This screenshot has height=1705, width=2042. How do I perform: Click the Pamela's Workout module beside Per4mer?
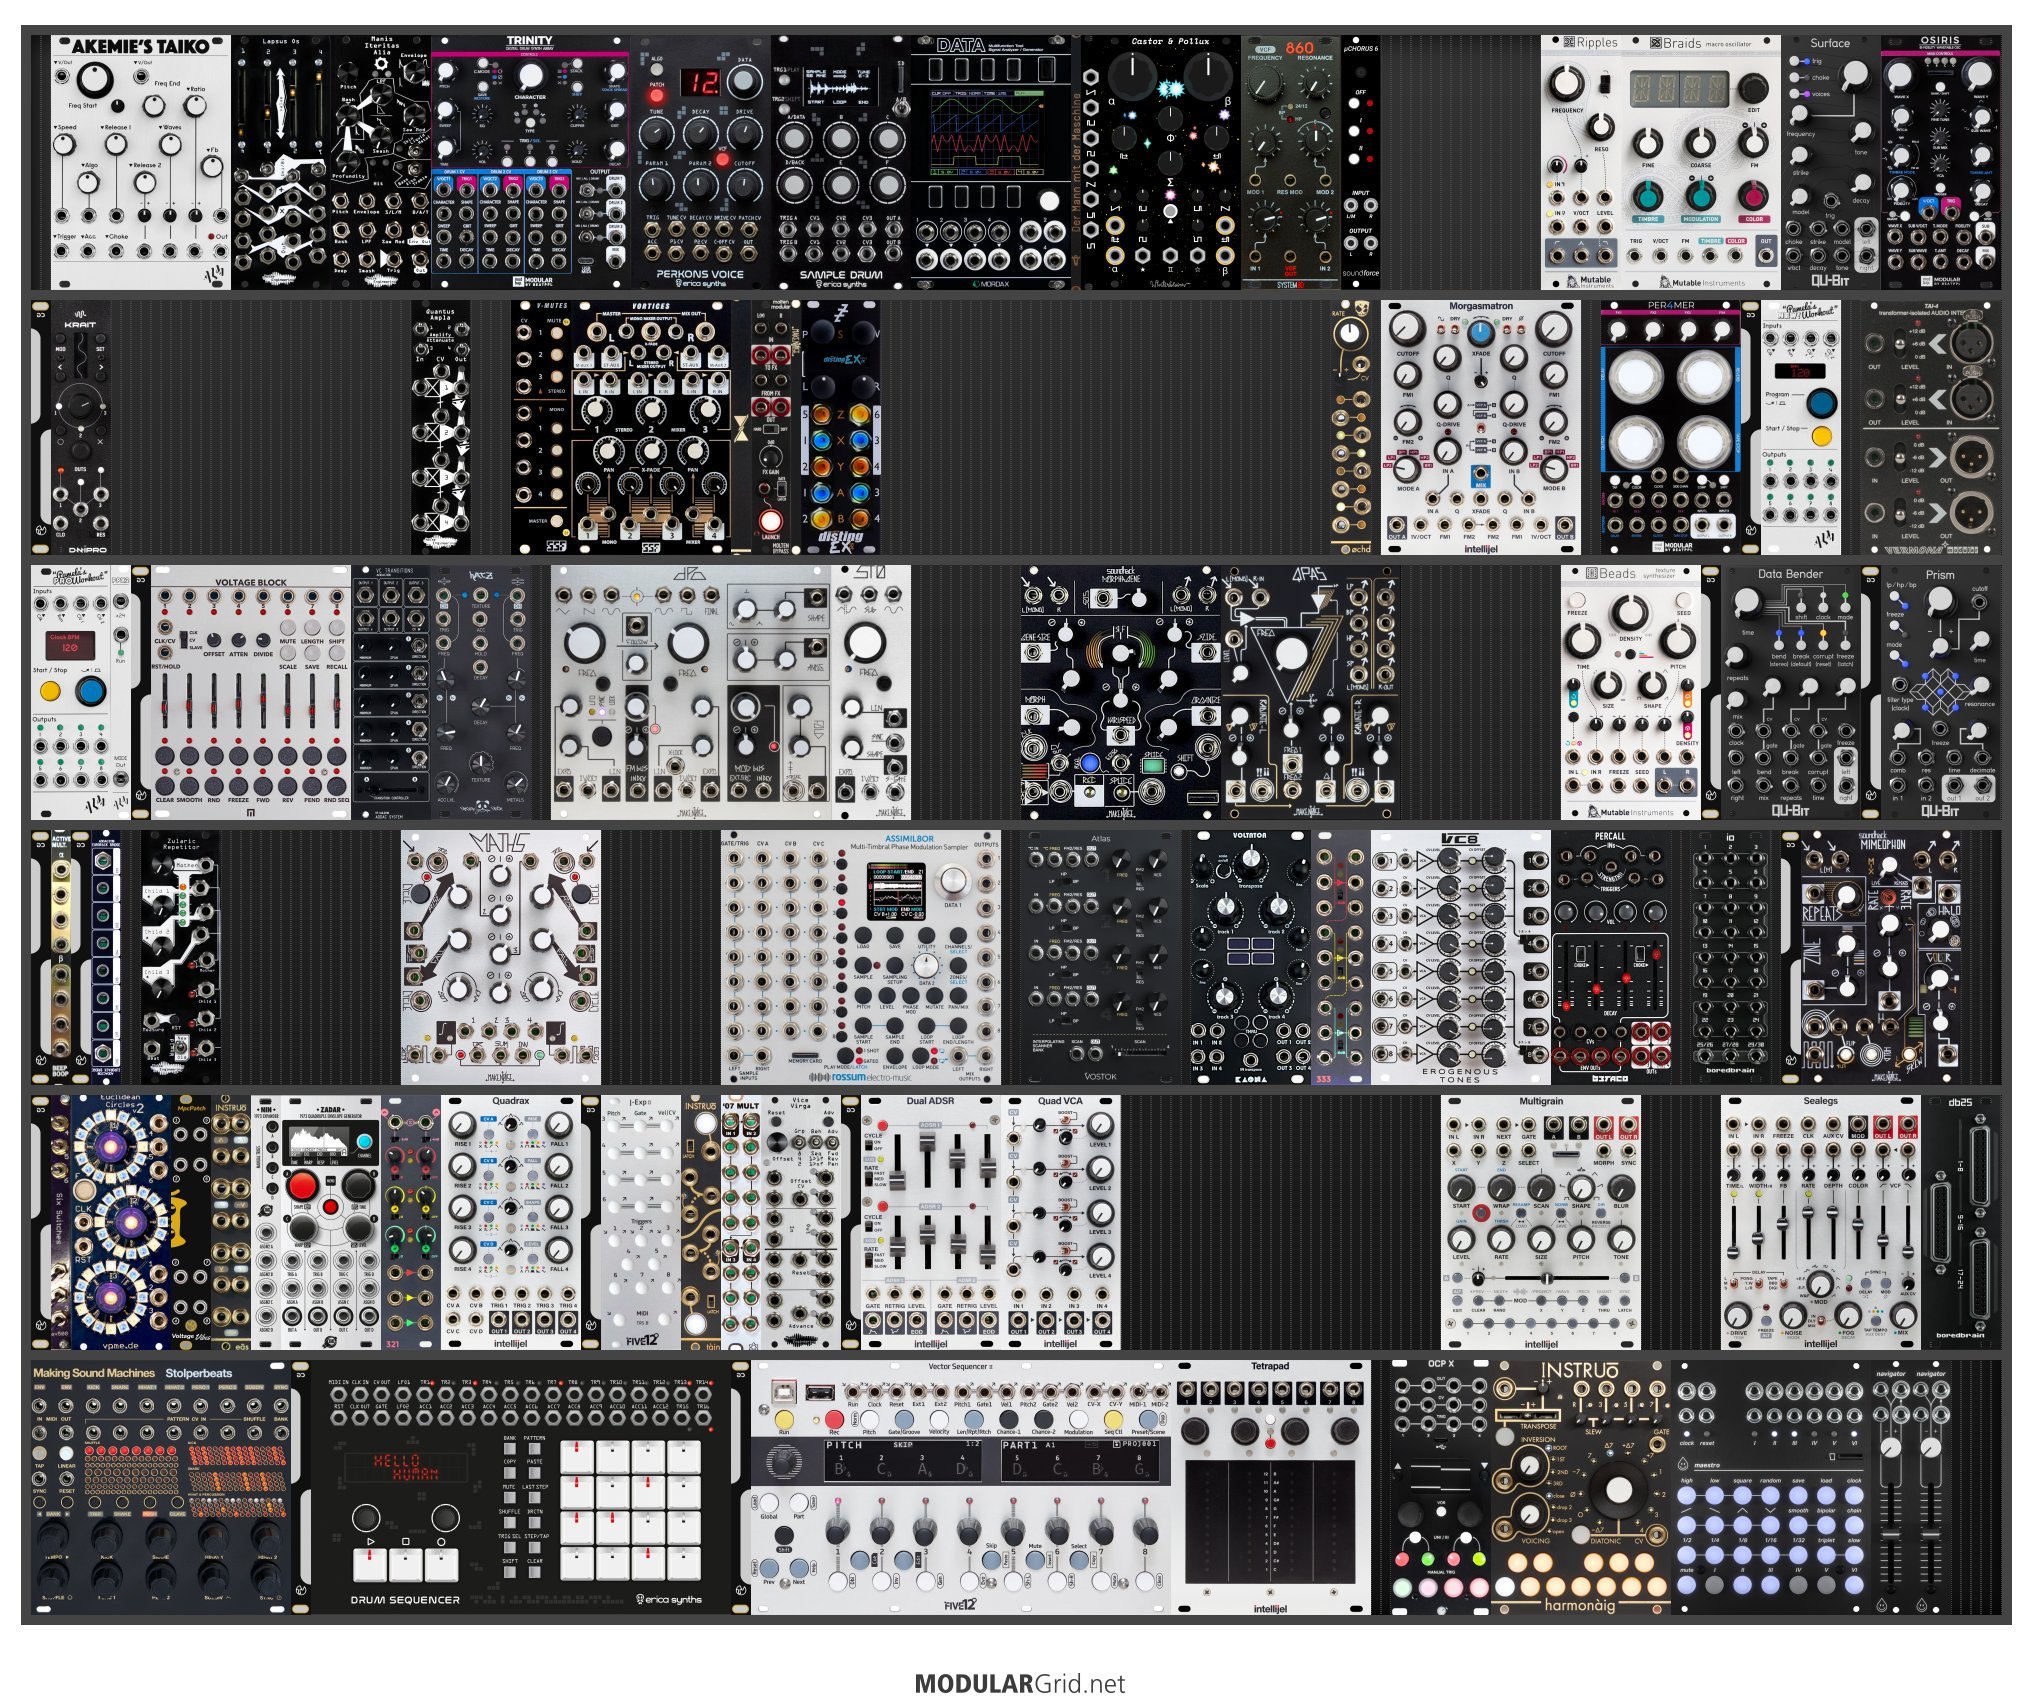[x=1801, y=428]
